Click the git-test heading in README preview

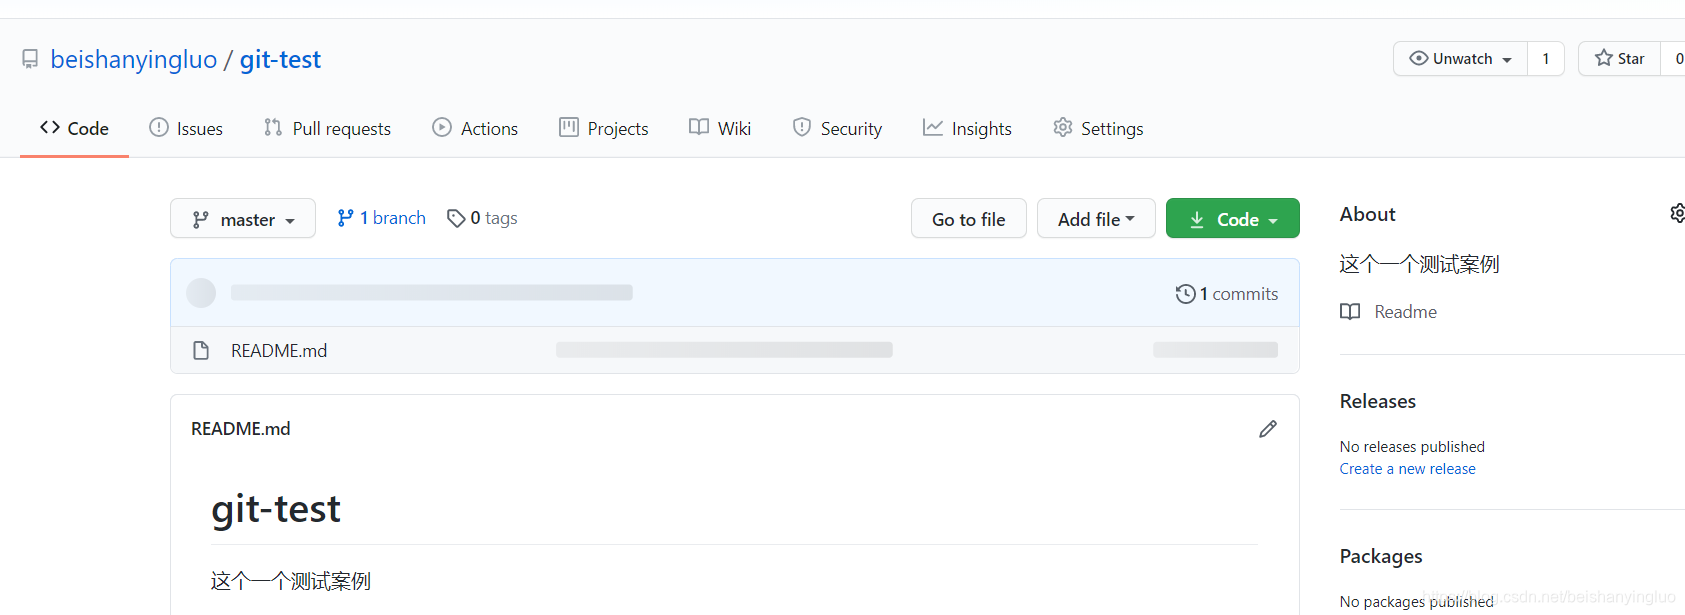tap(276, 509)
